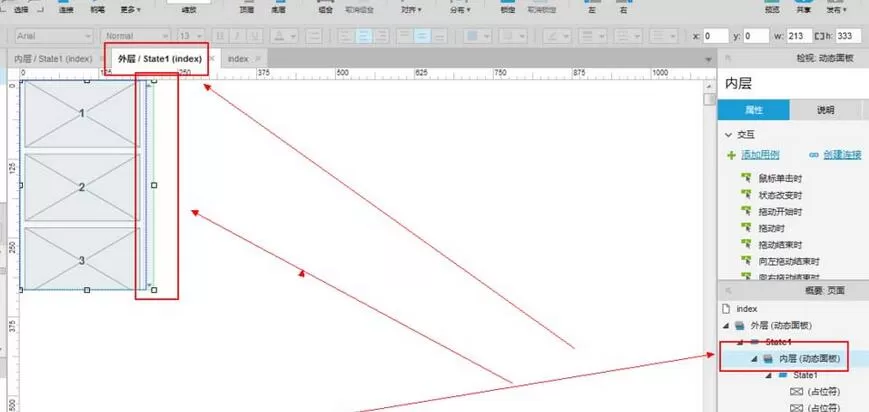This screenshot has height=412, width=869.
Task: Open the Normal font style dropdown
Action: tap(137, 36)
